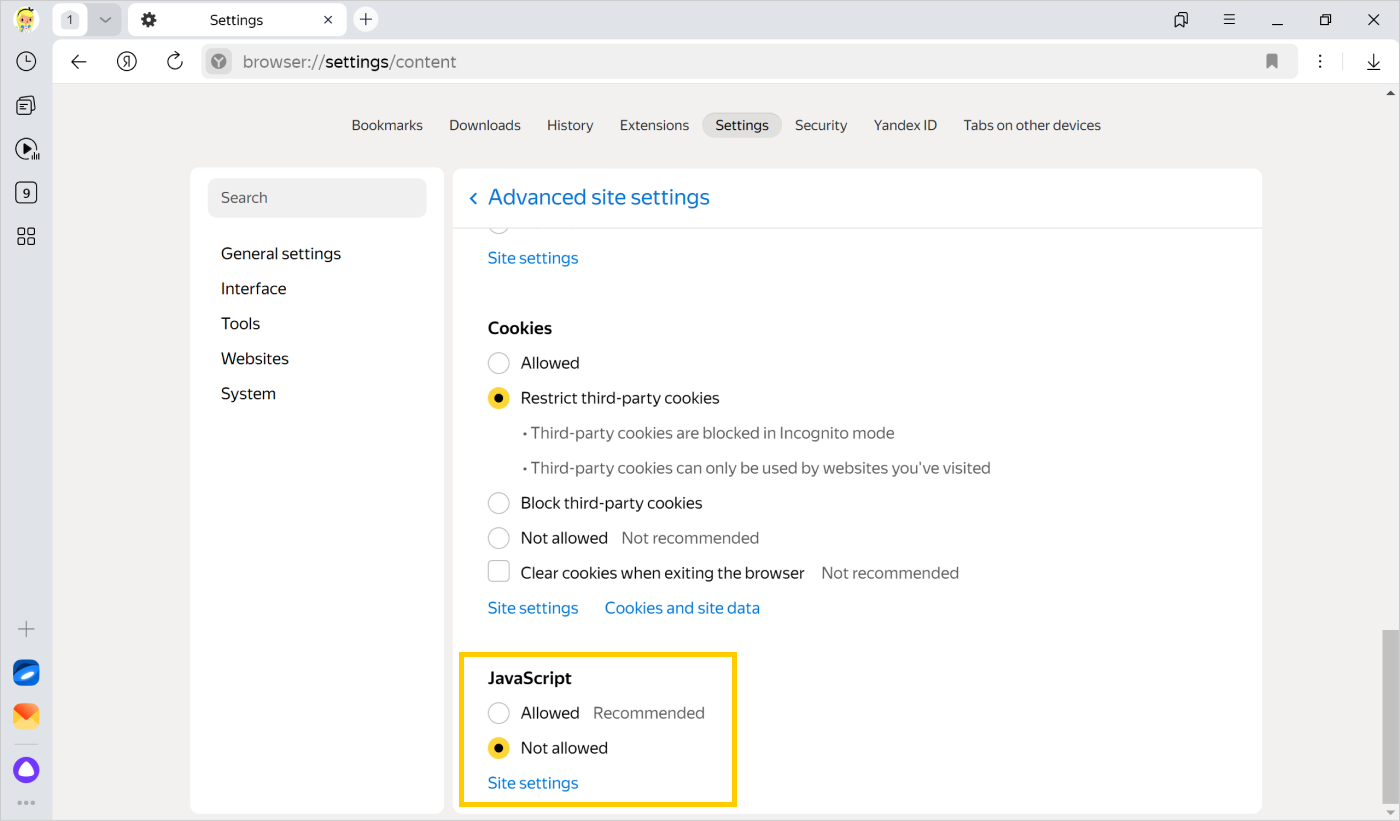Reload the page with refresh icon
The height and width of the screenshot is (821, 1400).
[175, 61]
